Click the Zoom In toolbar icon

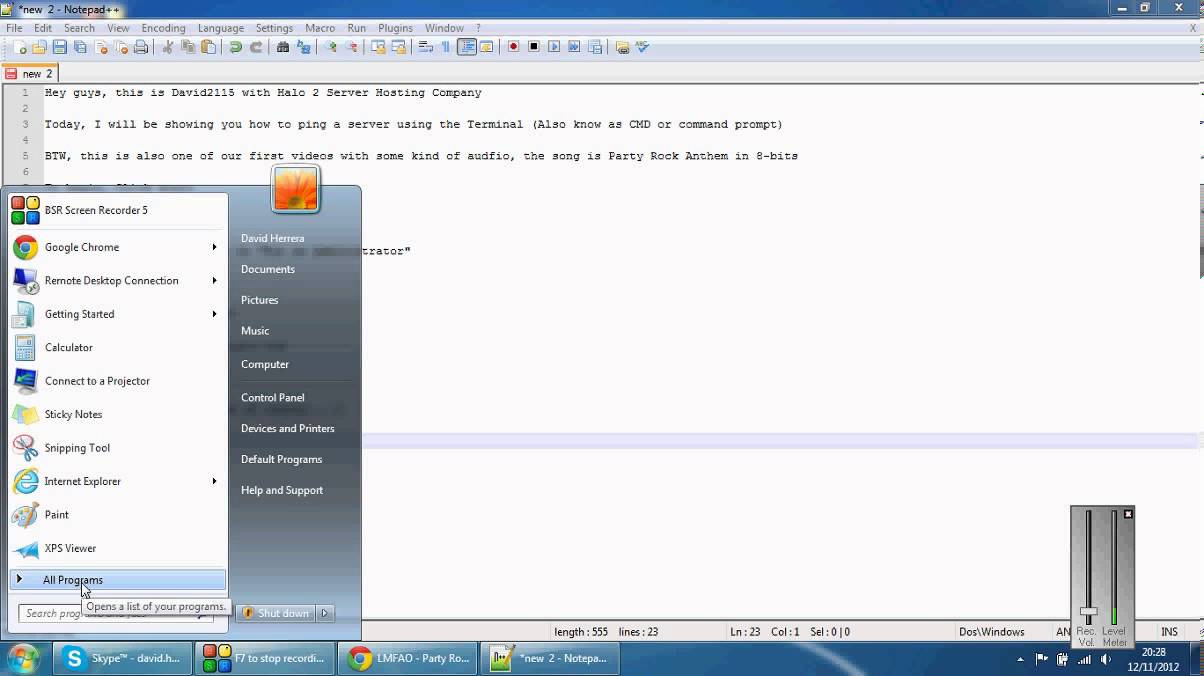331,47
